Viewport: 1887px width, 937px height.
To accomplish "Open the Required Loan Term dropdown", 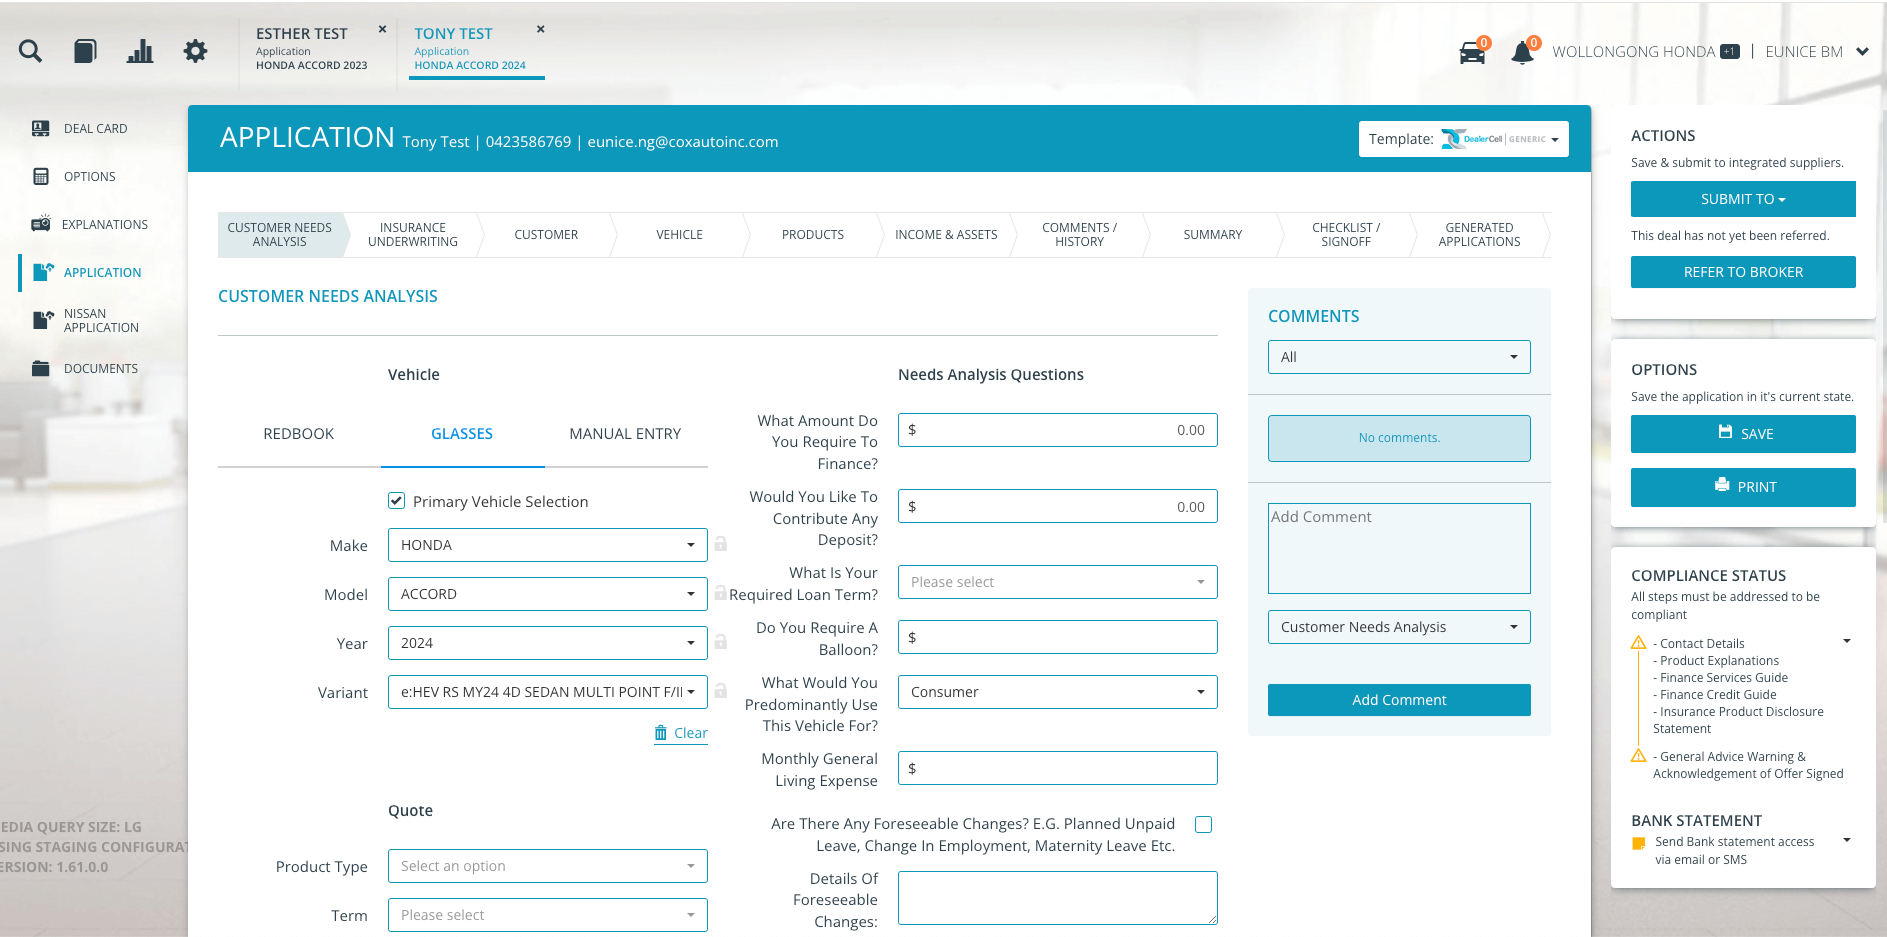I will (1058, 582).
